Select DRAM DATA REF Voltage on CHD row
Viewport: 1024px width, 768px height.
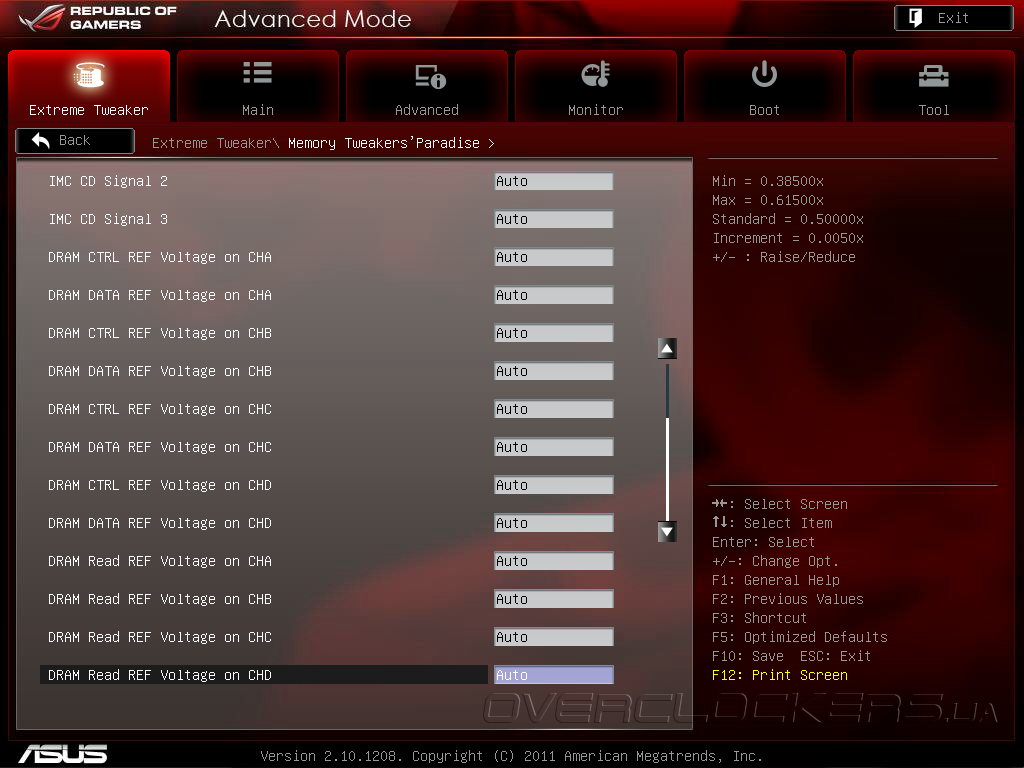[160, 523]
